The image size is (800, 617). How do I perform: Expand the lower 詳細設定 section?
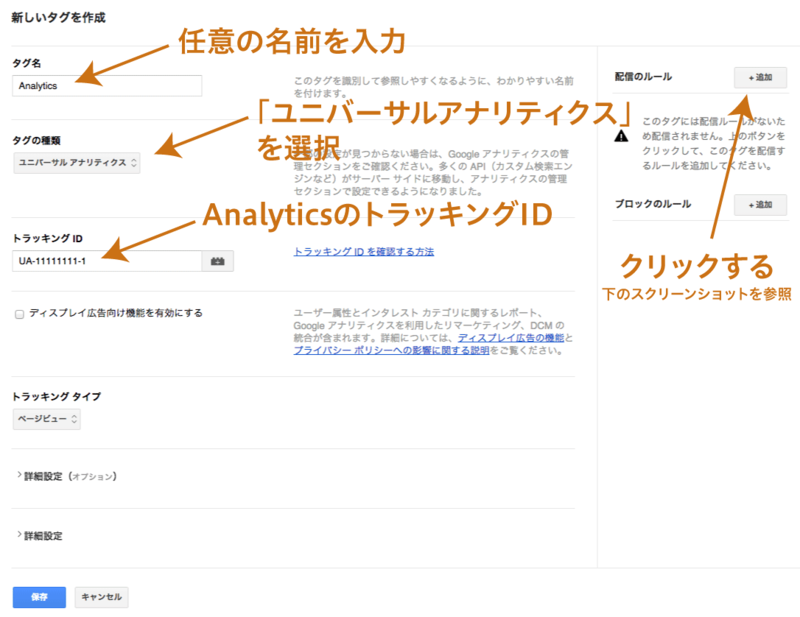[x=40, y=536]
